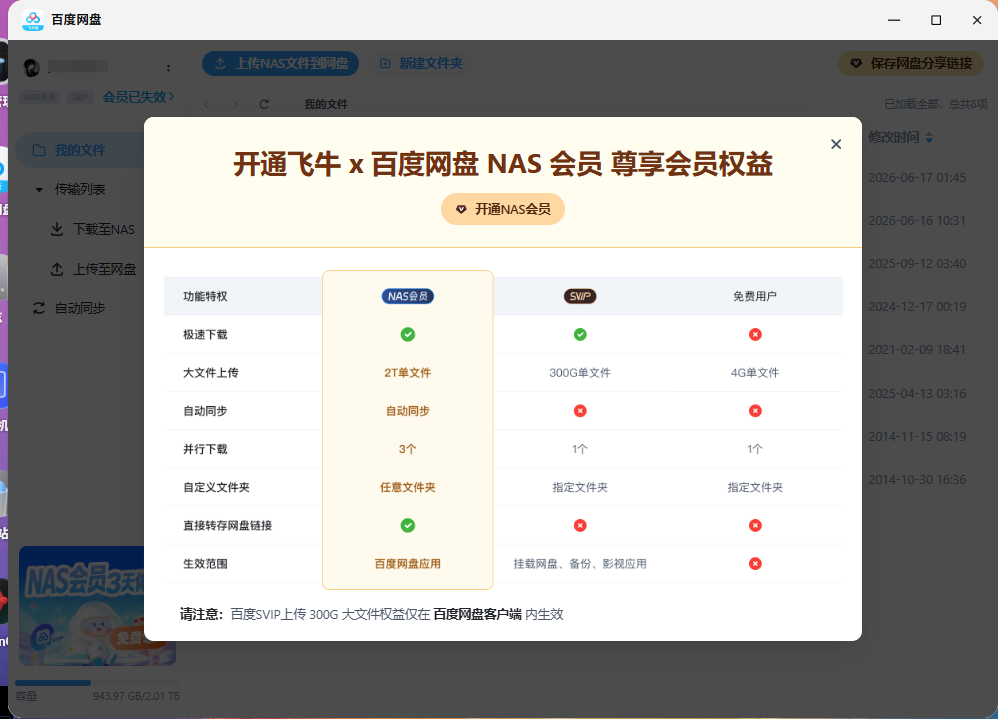
Task: Click the 2026-06-17 01:45 date row
Action: click(917, 178)
